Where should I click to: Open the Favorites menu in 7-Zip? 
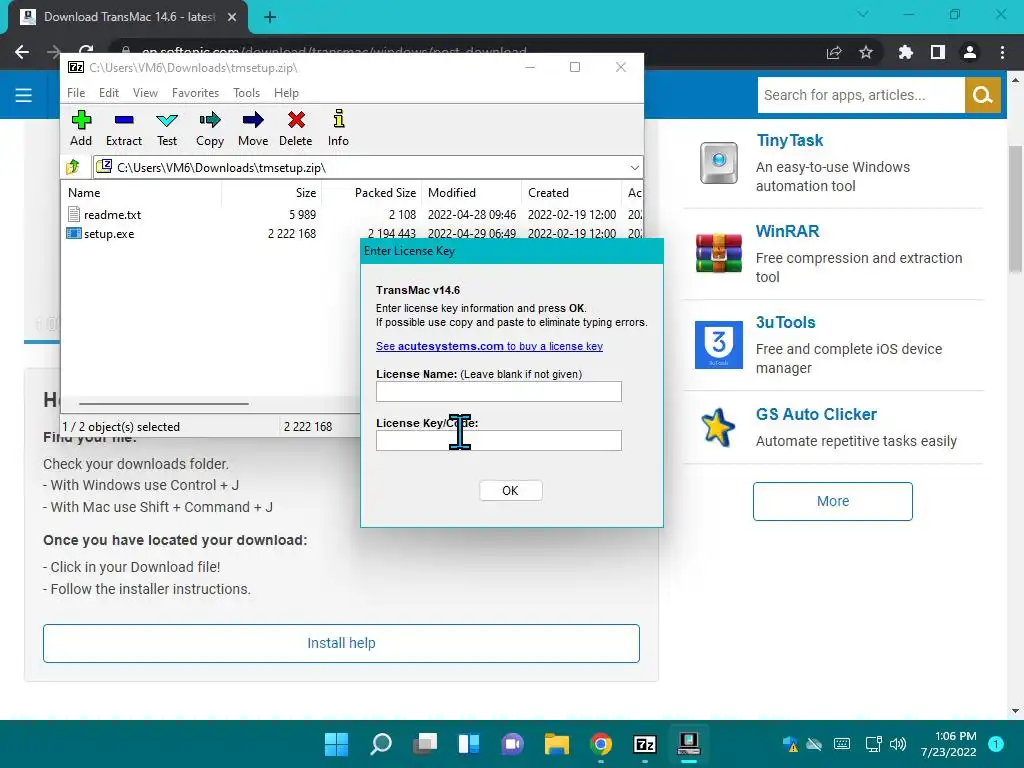point(195,93)
